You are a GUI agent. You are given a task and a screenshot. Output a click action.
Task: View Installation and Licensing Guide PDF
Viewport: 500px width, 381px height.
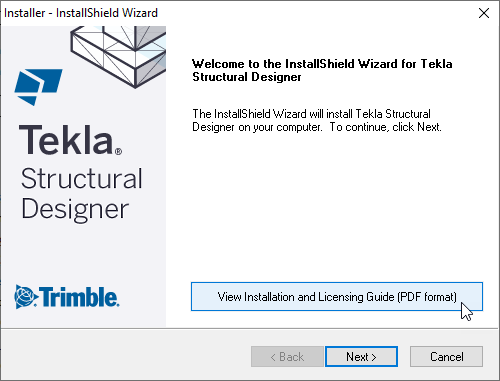[337, 297]
